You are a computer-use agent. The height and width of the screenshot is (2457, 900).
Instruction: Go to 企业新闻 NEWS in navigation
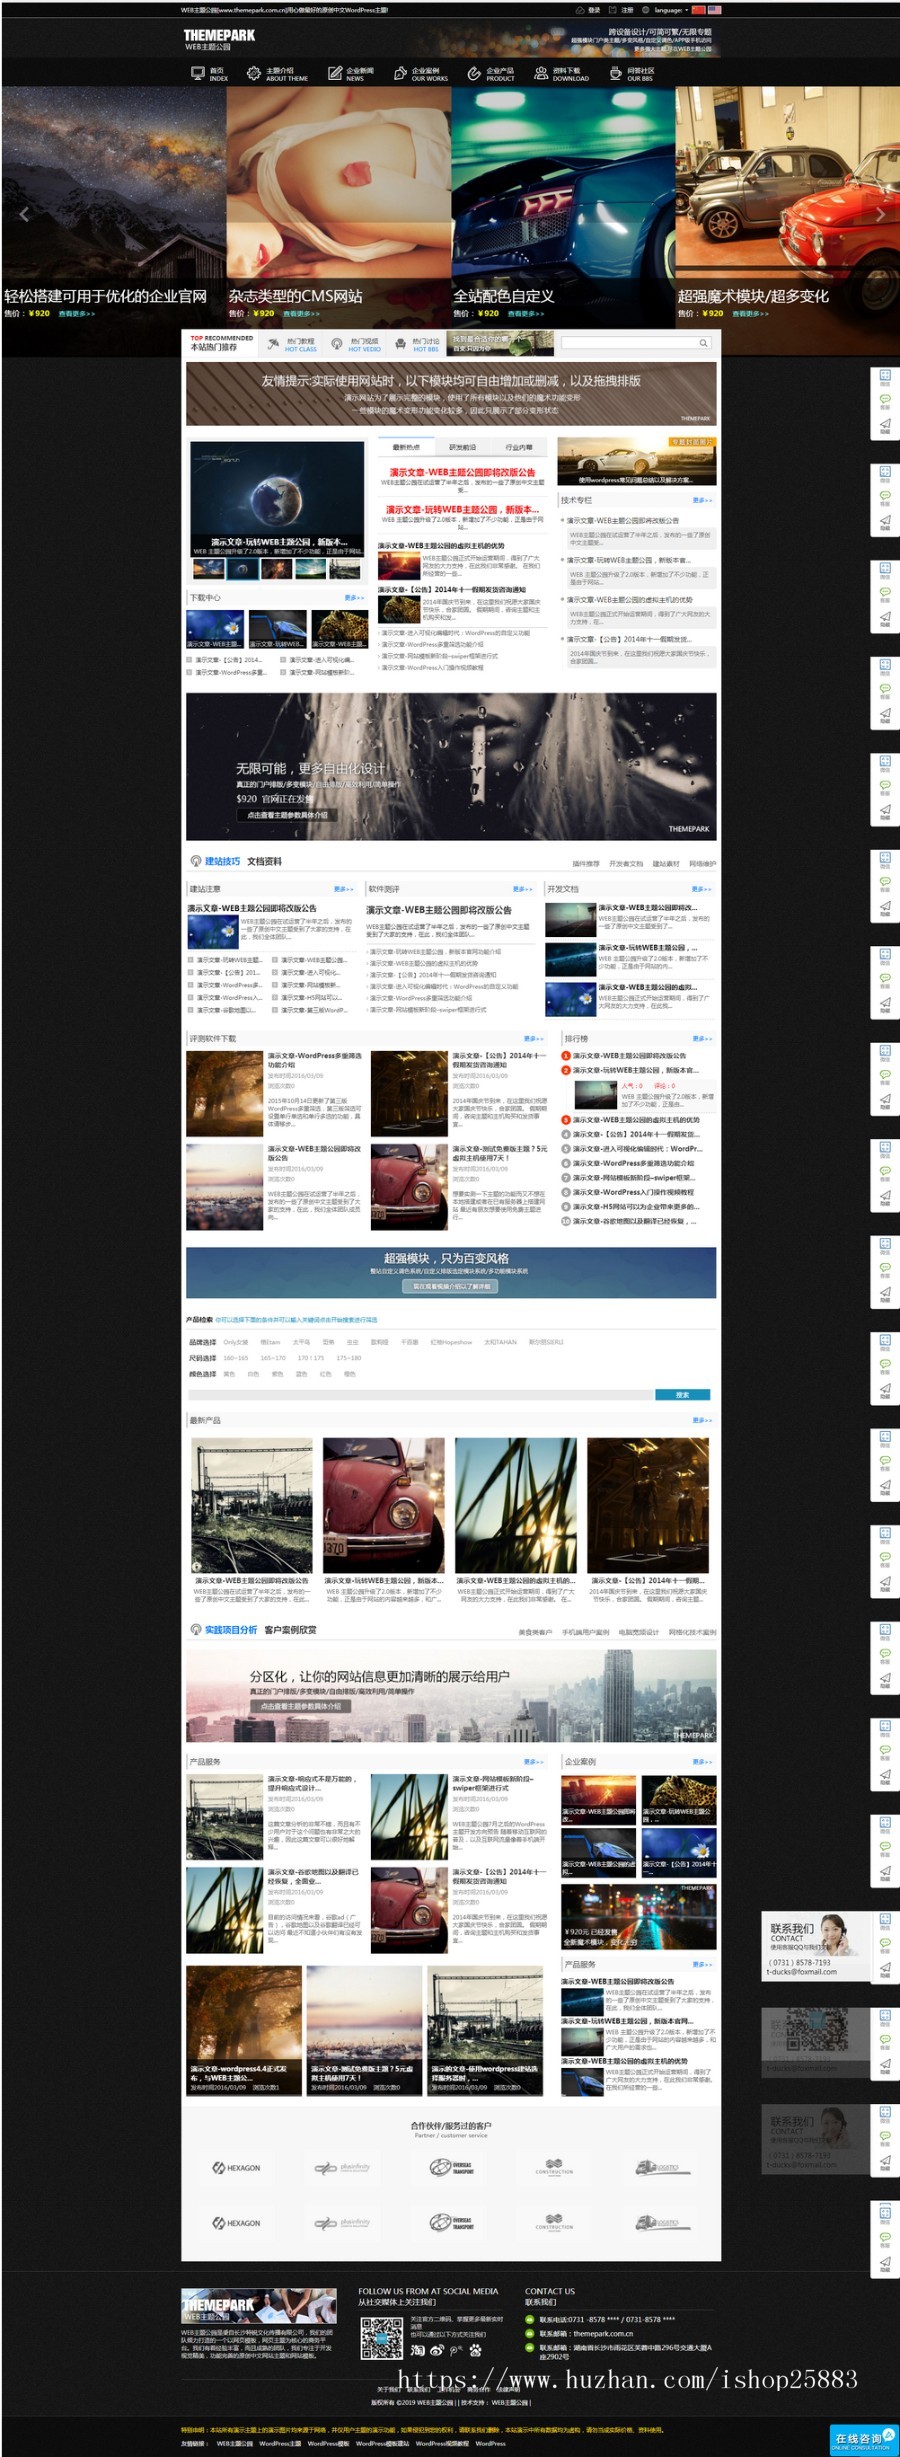[x=351, y=74]
